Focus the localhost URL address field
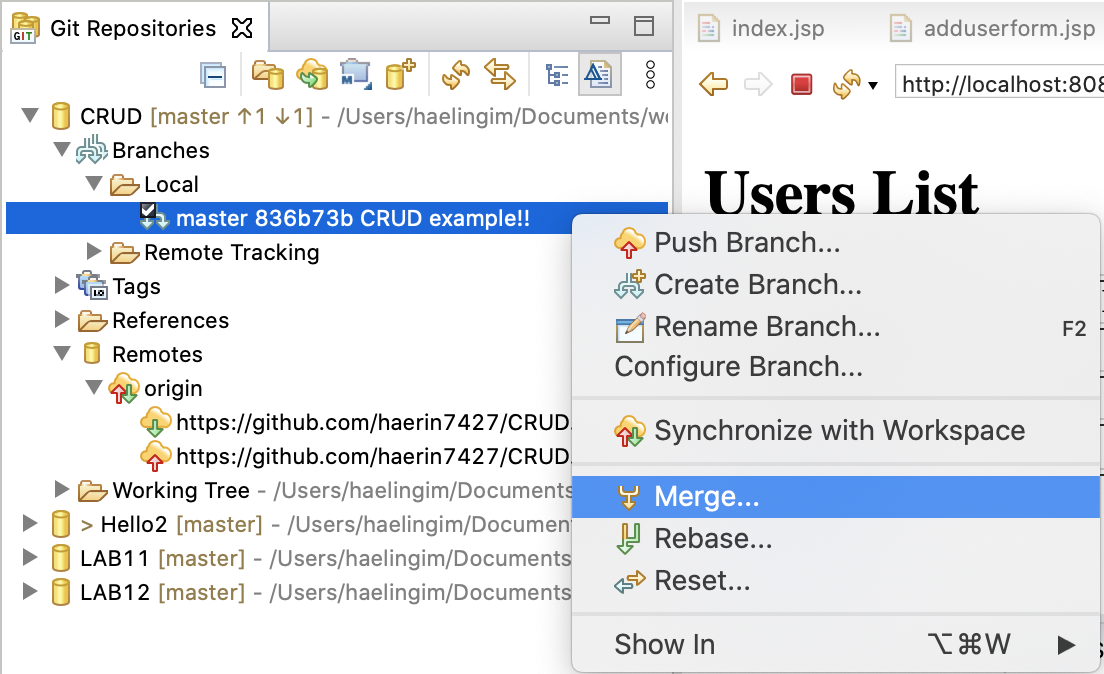Screen dimensions: 1104x674 999,84
